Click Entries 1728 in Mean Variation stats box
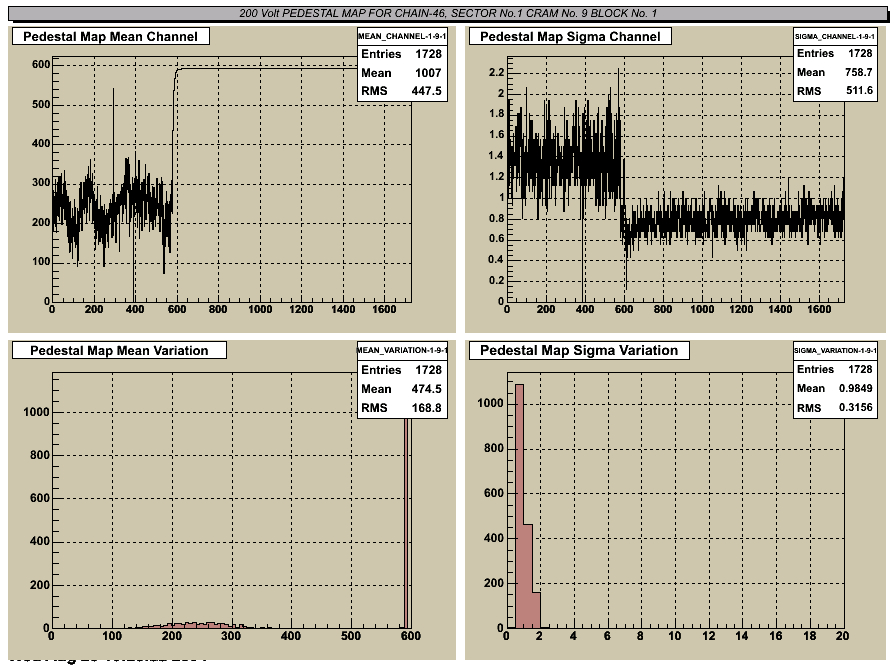This screenshot has height=668, width=896. pos(401,370)
